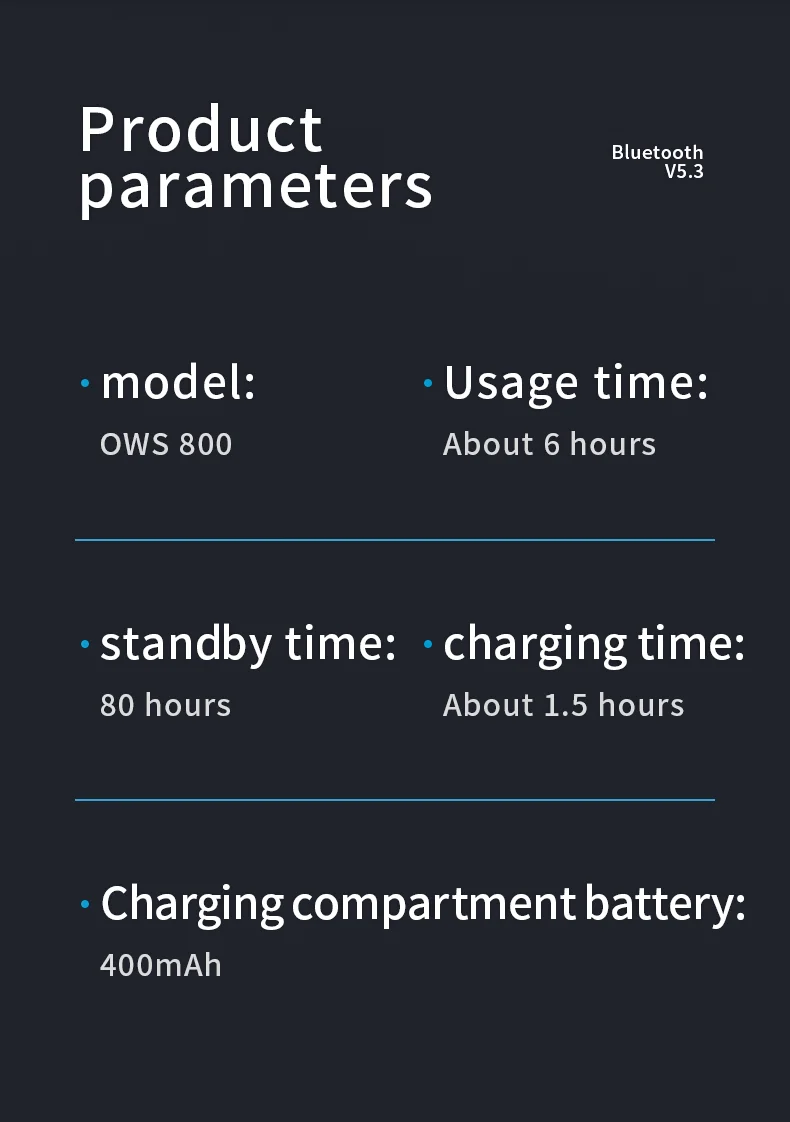Click the divider below the model row
790x1122 pixels.
395,540
